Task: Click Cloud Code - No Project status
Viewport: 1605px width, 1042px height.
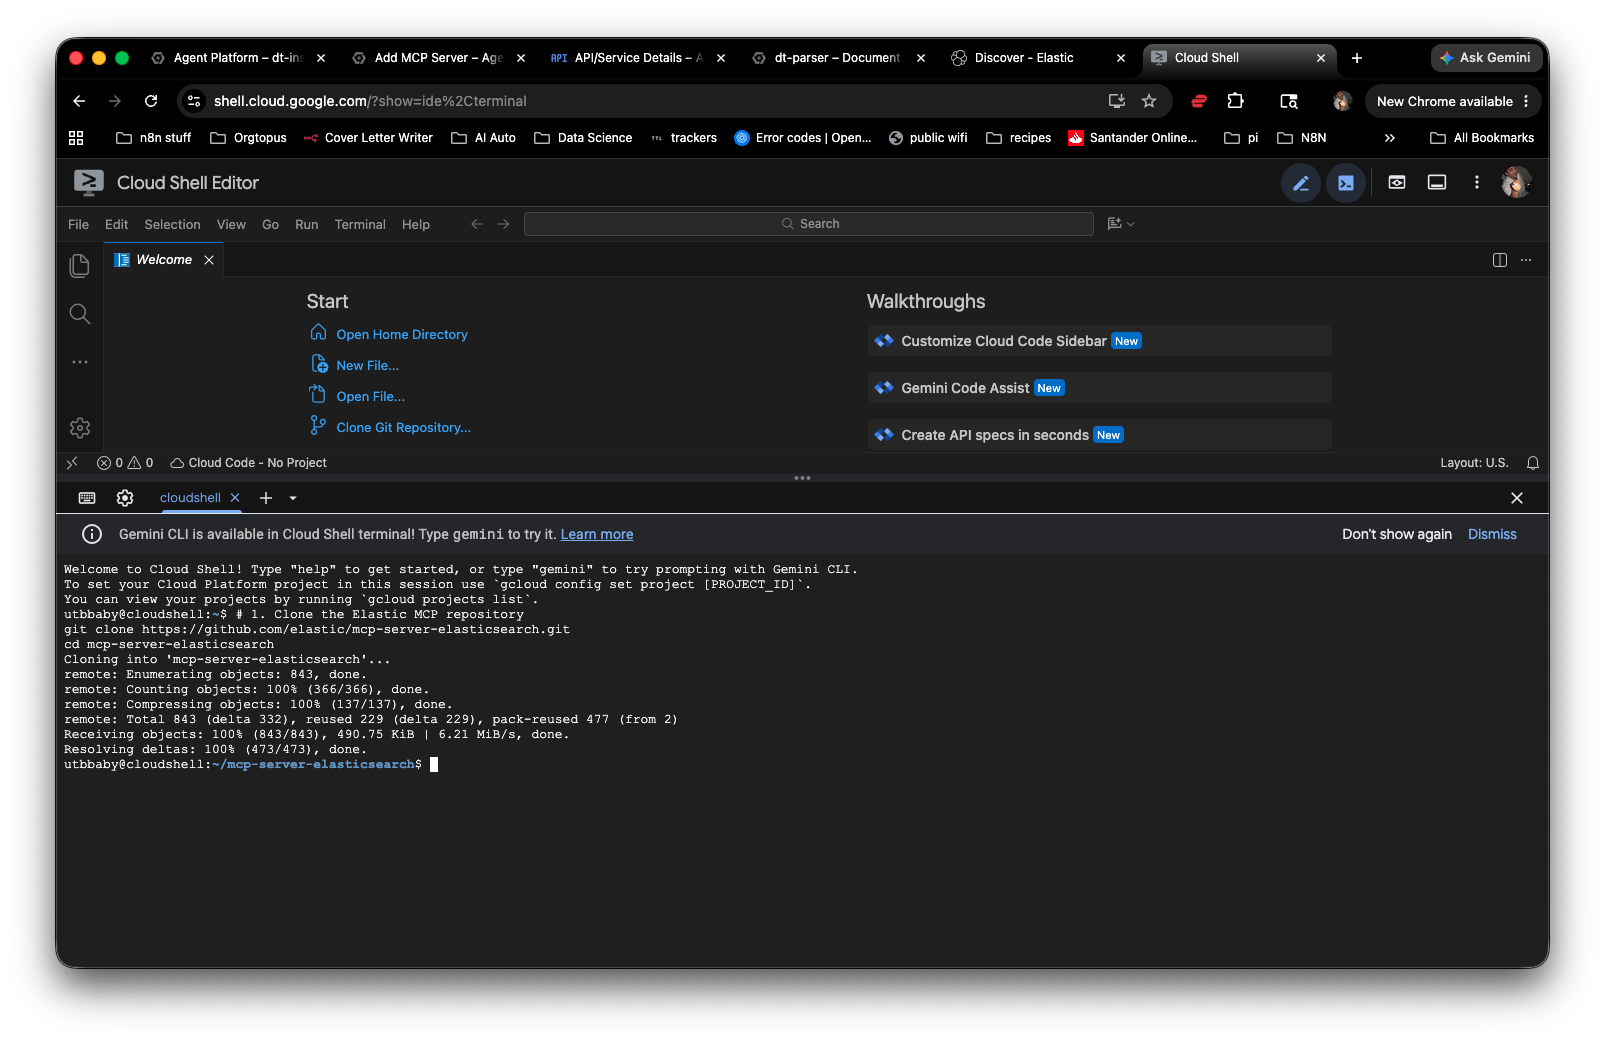Action: (x=248, y=463)
